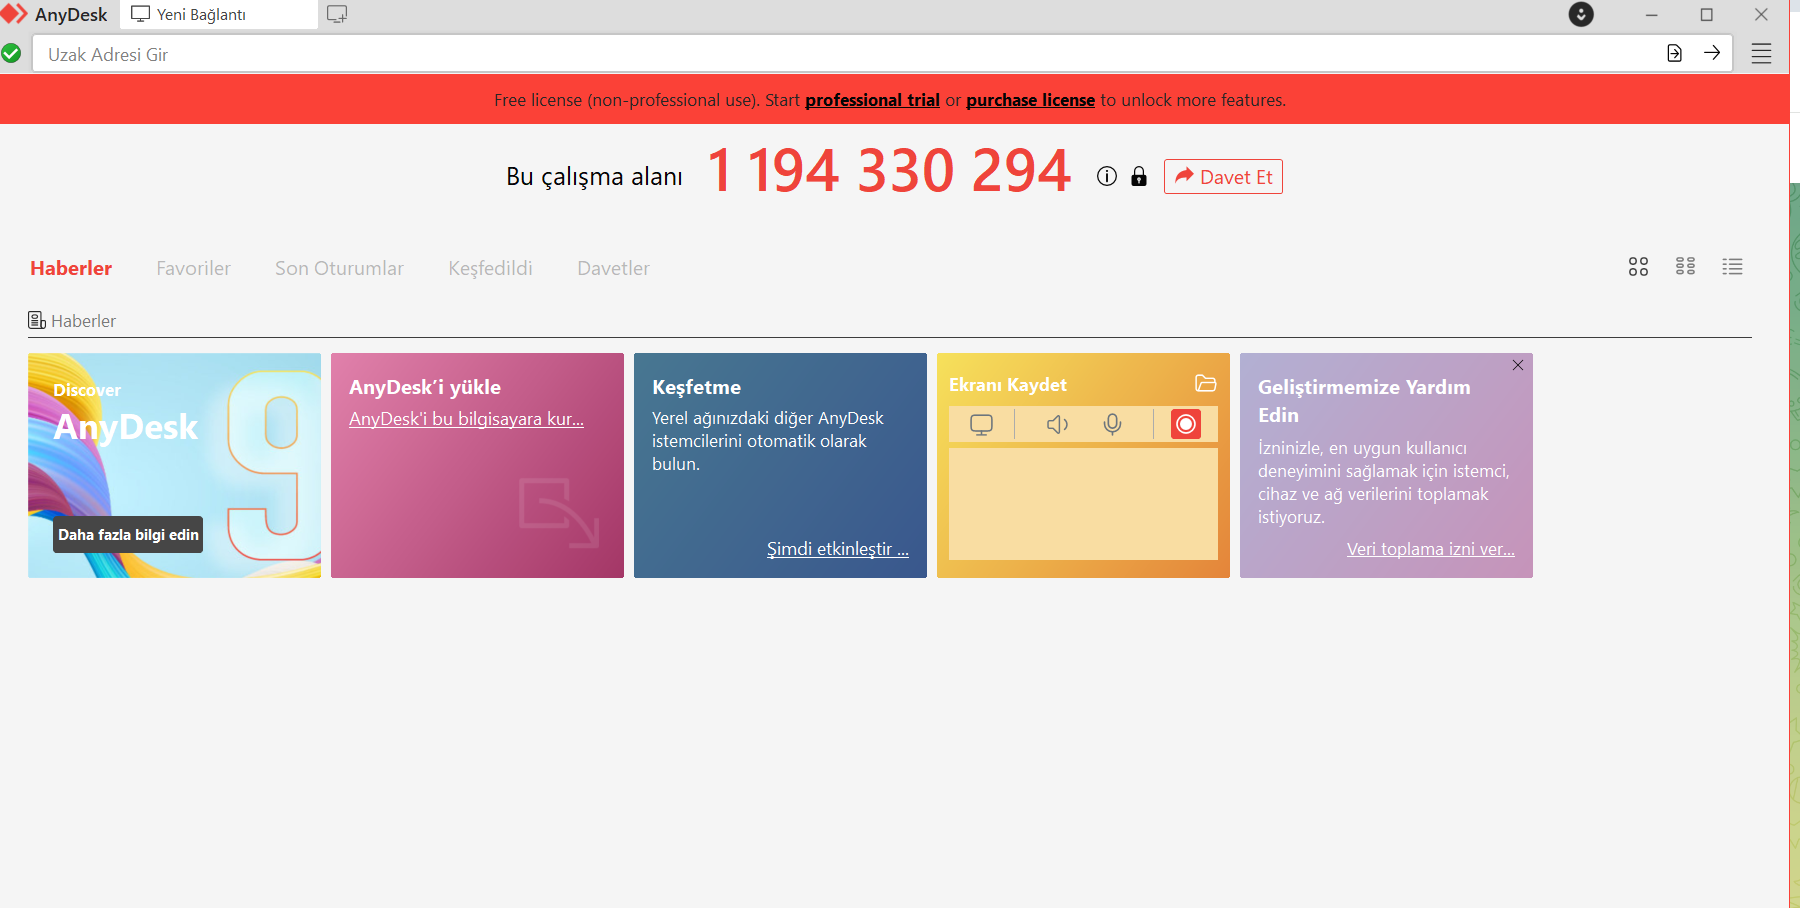Open the Davetler tab
1800x908 pixels.
pos(613,268)
